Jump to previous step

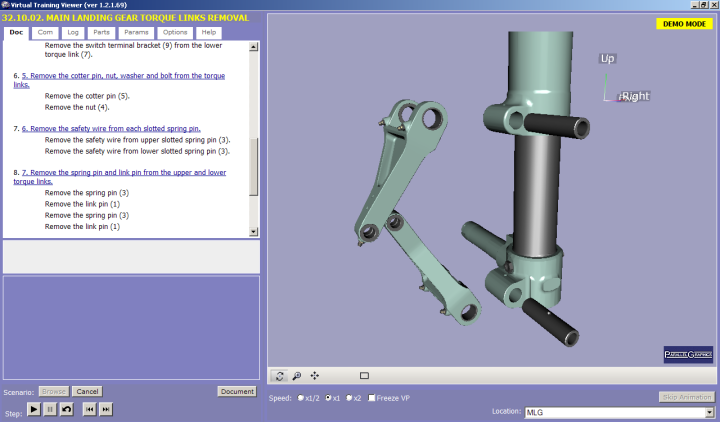[89, 409]
